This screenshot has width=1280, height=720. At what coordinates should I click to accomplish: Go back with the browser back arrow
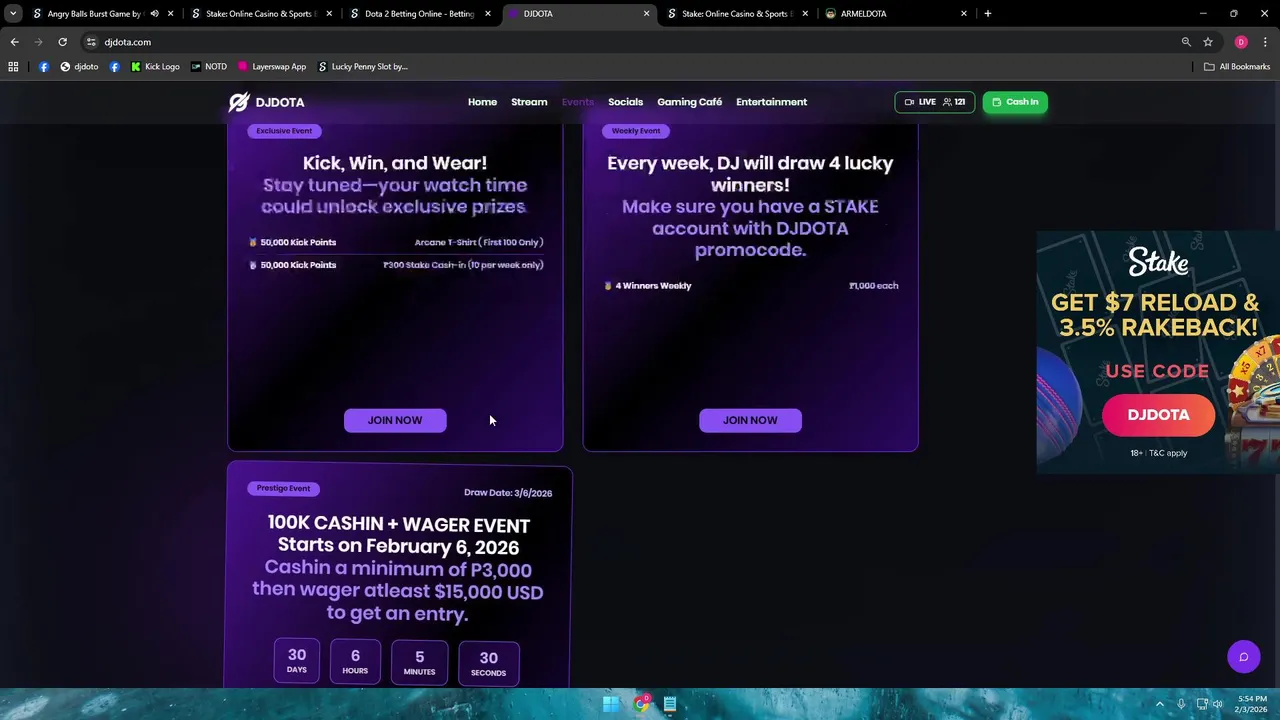pyautogui.click(x=14, y=42)
